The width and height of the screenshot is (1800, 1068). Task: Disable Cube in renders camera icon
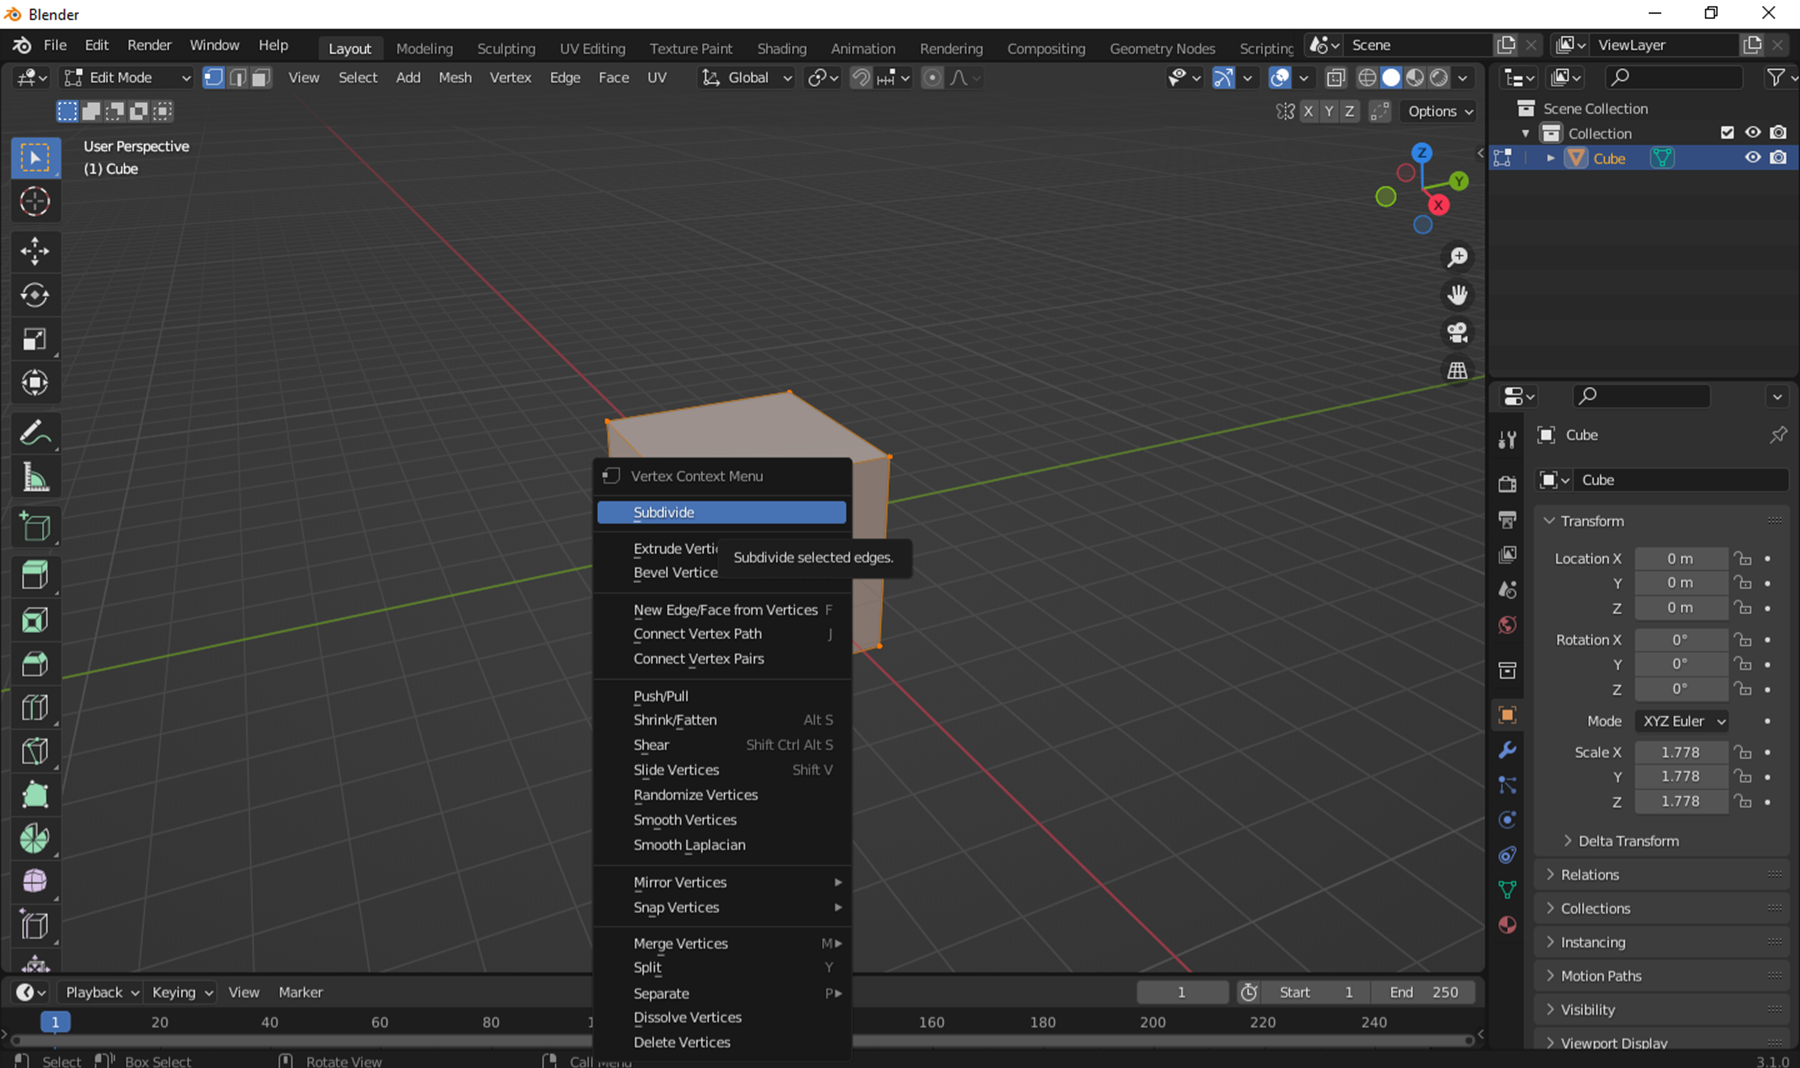click(1778, 158)
